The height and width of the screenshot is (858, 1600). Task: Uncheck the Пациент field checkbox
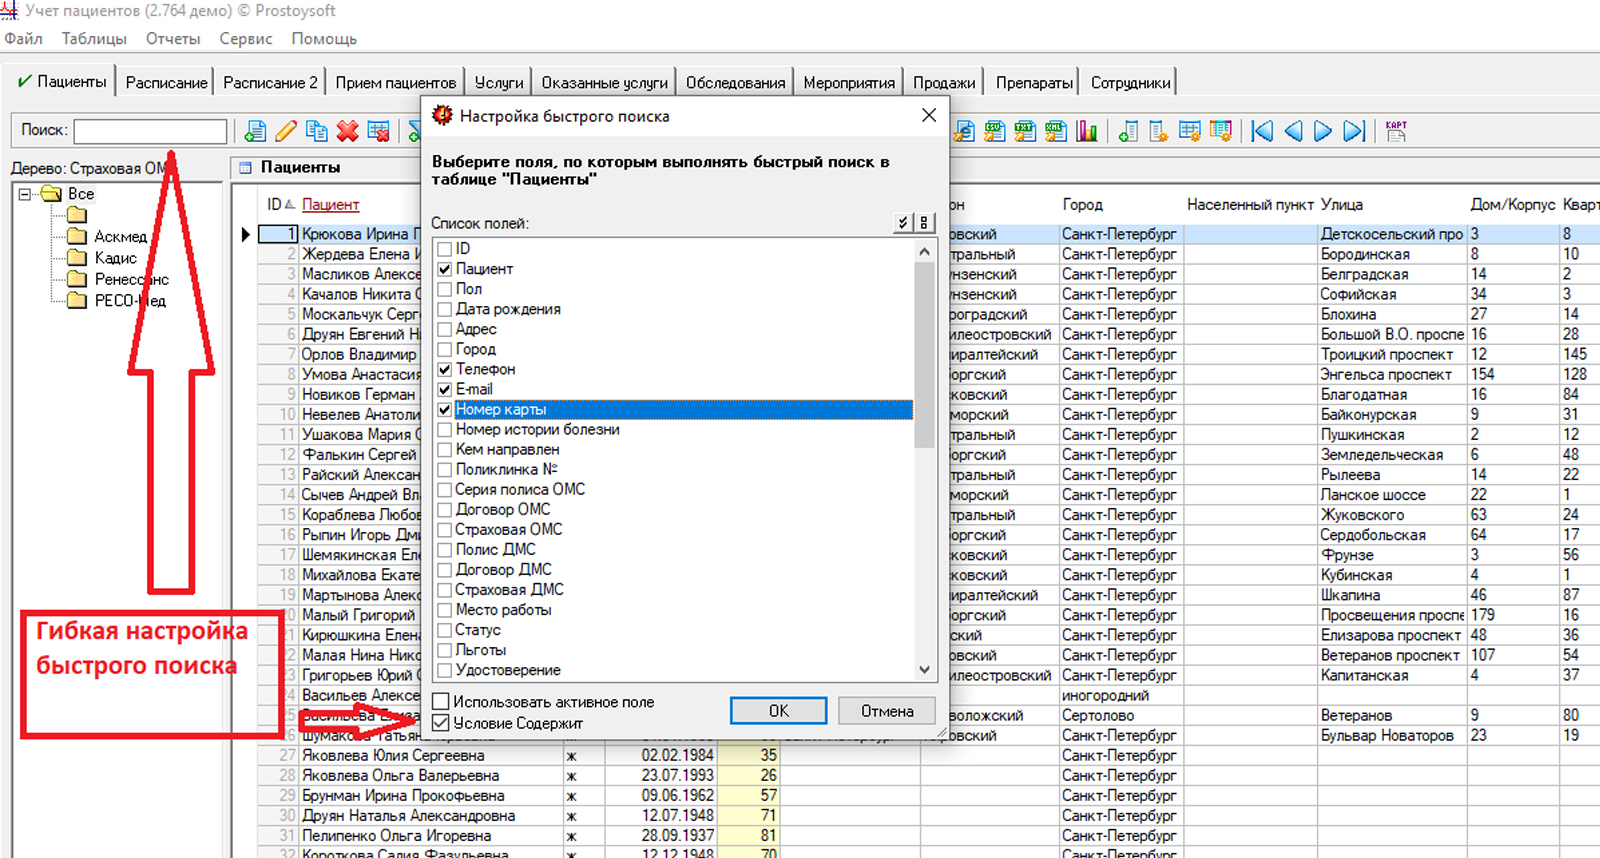(445, 269)
